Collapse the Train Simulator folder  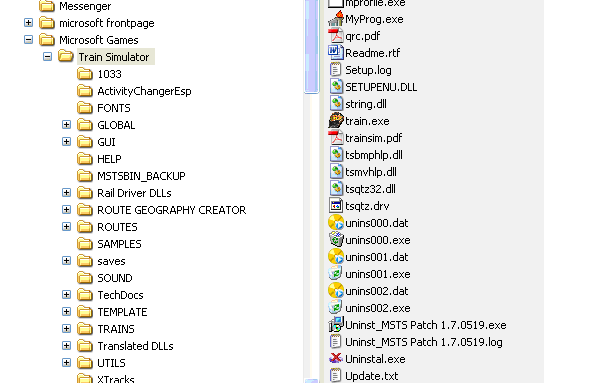click(x=47, y=57)
